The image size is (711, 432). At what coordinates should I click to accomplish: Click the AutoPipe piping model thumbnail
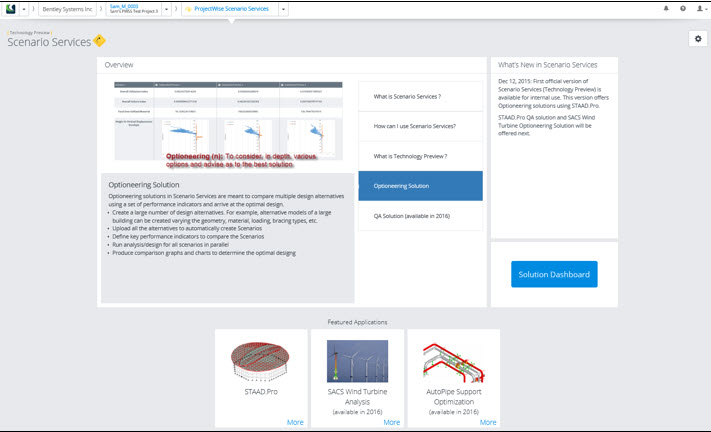click(x=453, y=361)
